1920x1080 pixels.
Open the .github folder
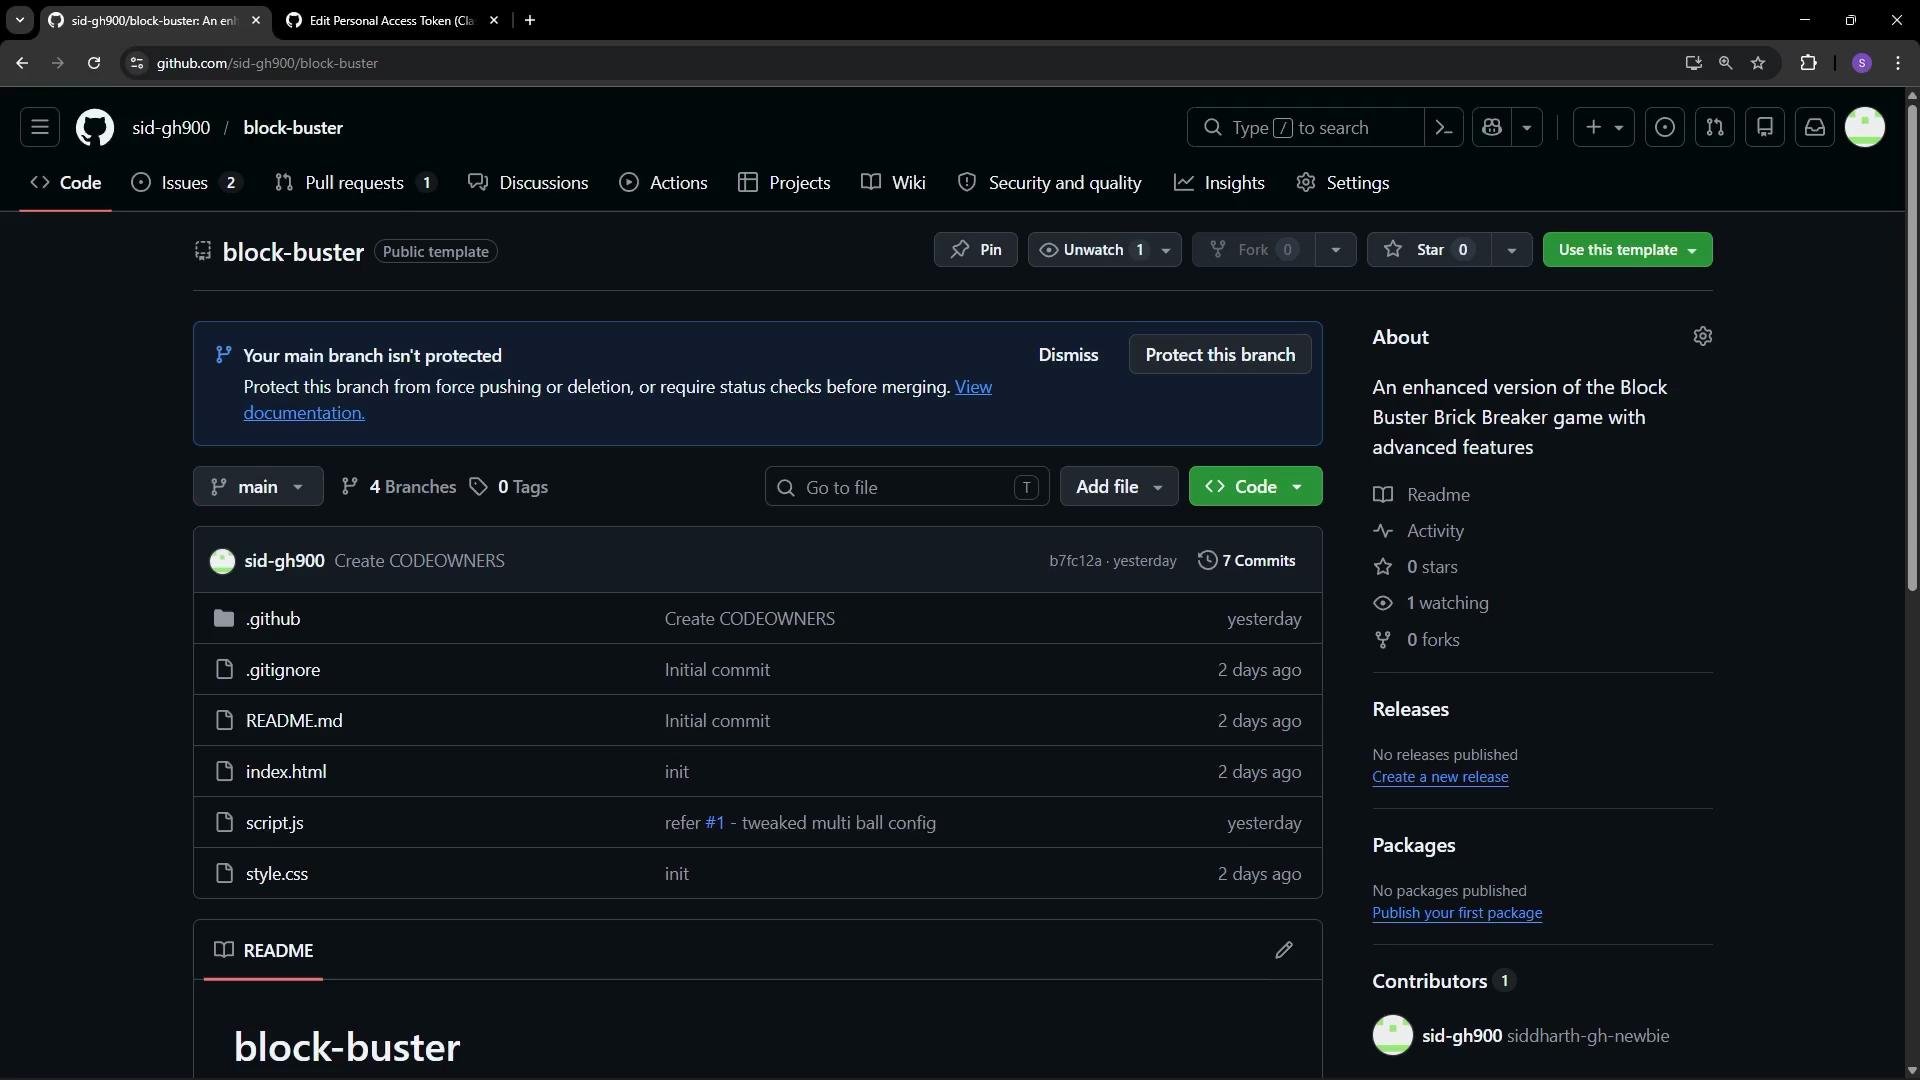(273, 619)
